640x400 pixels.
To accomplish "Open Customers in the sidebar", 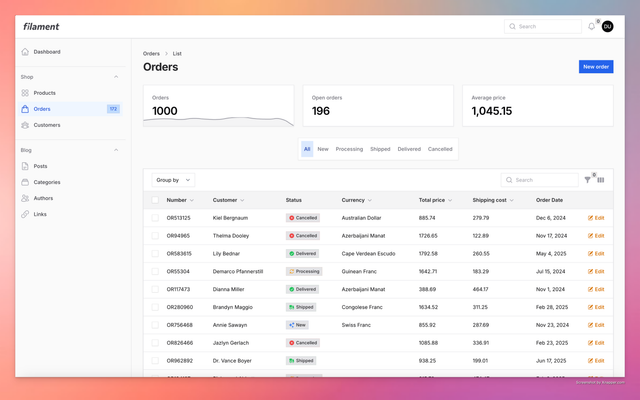I will (70, 125).
